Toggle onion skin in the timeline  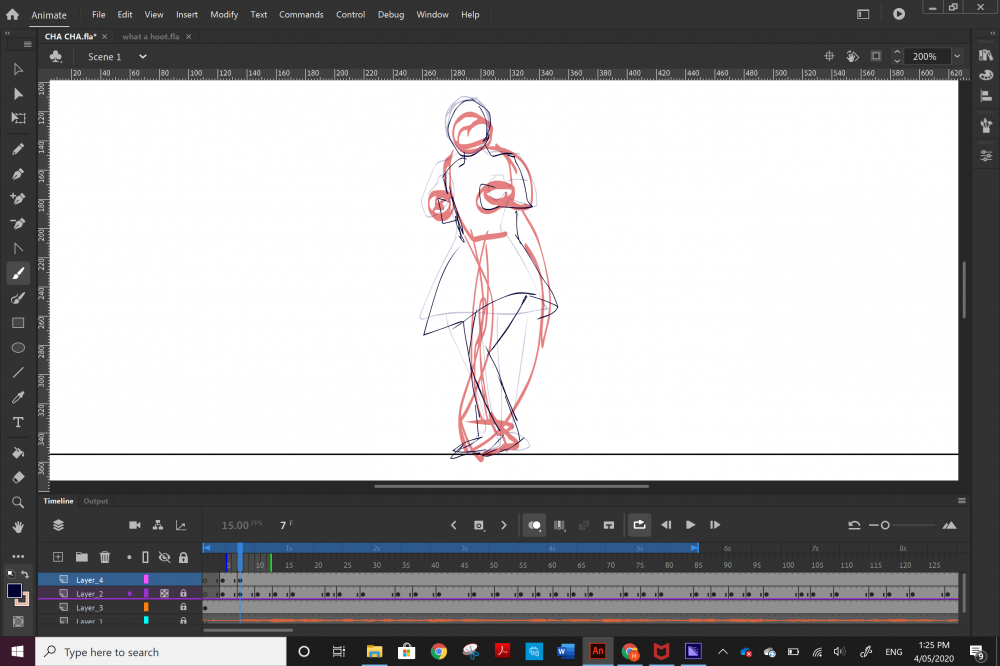tap(535, 525)
